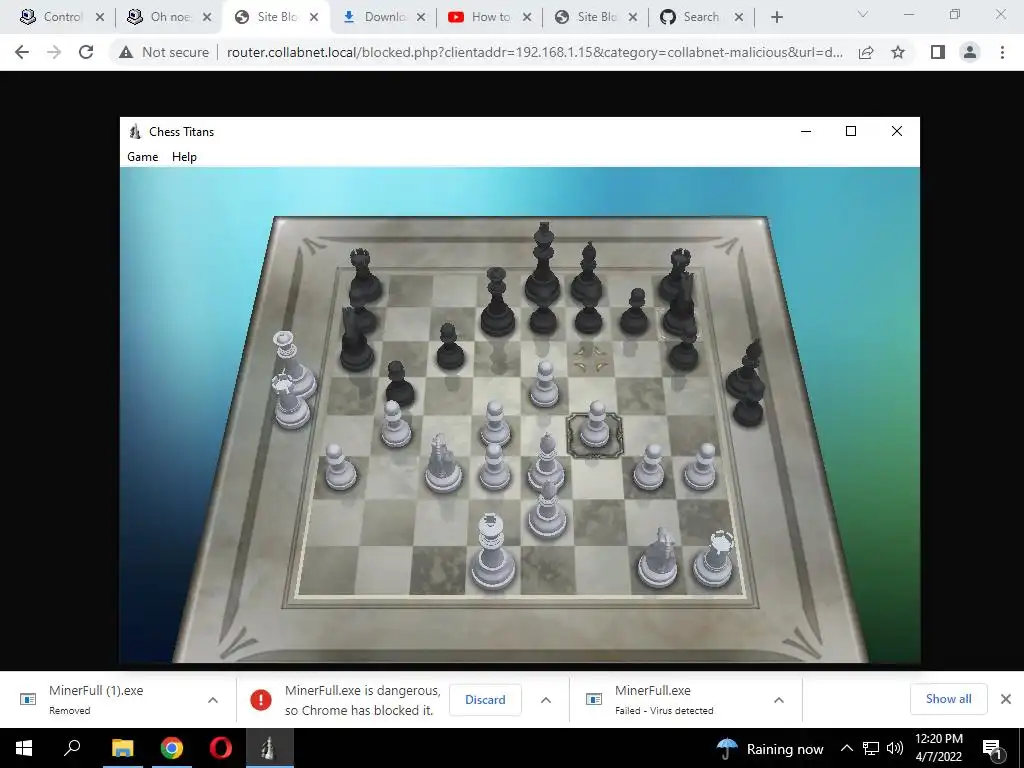Switch to the GitHub Search tab
The height and width of the screenshot is (768, 1024).
click(701, 17)
